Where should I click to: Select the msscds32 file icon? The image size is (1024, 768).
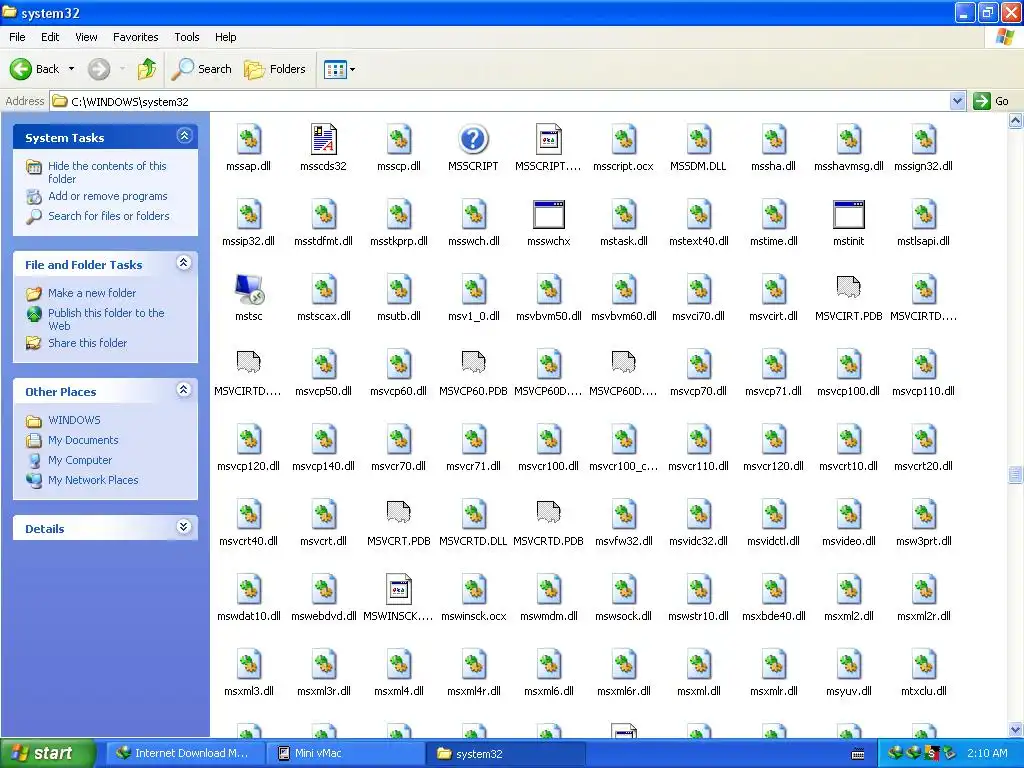coord(323,139)
